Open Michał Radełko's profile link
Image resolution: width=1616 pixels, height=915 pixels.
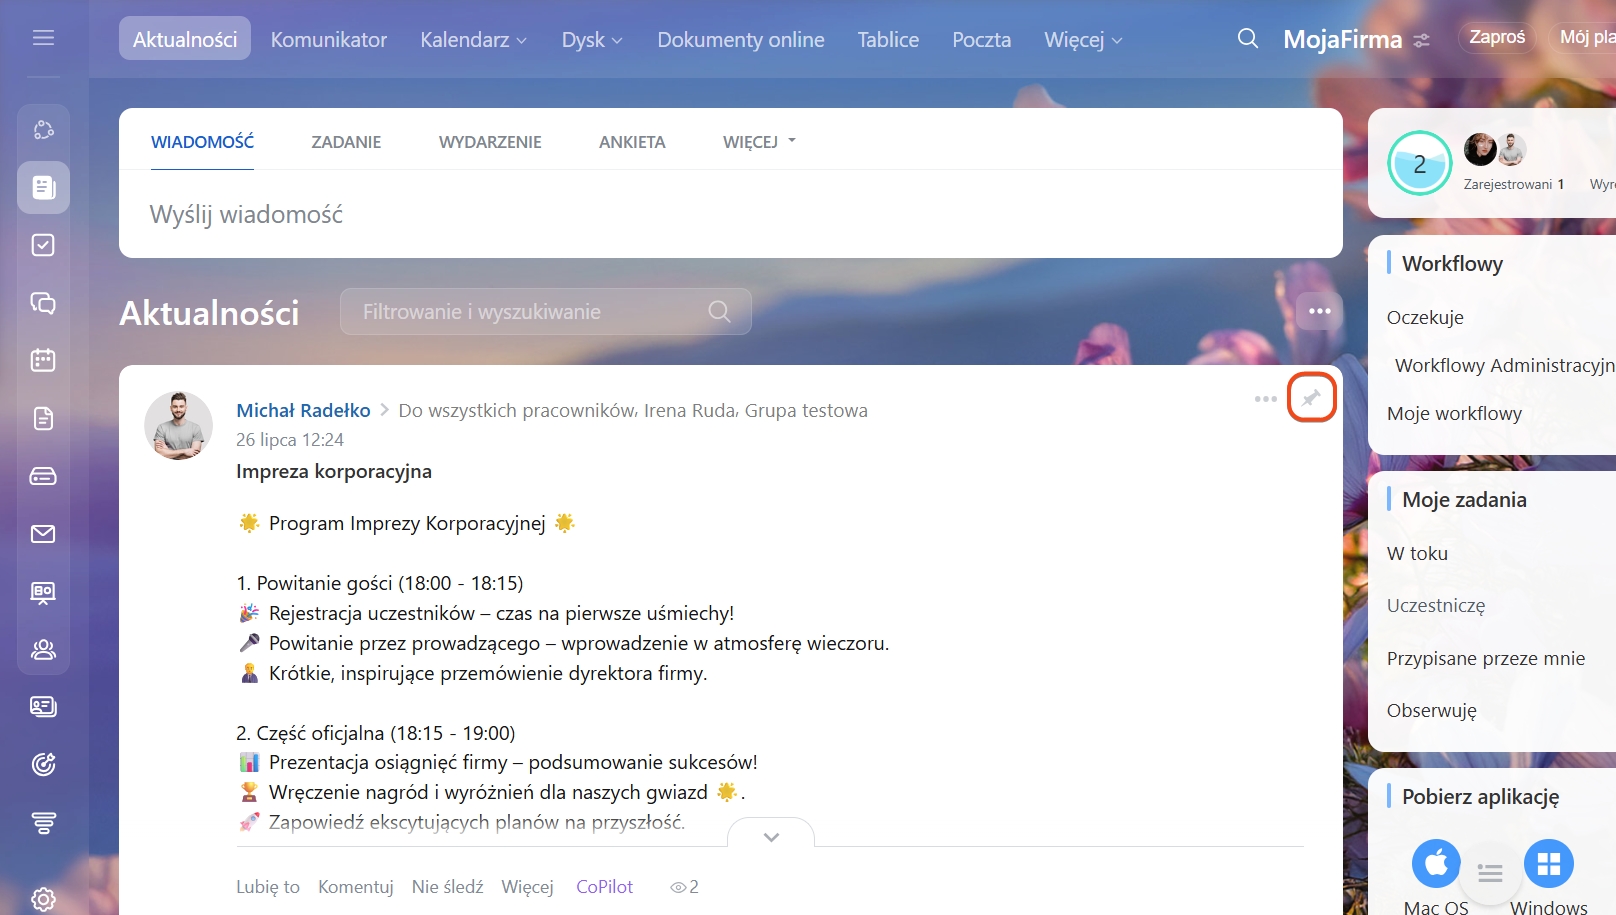303,410
